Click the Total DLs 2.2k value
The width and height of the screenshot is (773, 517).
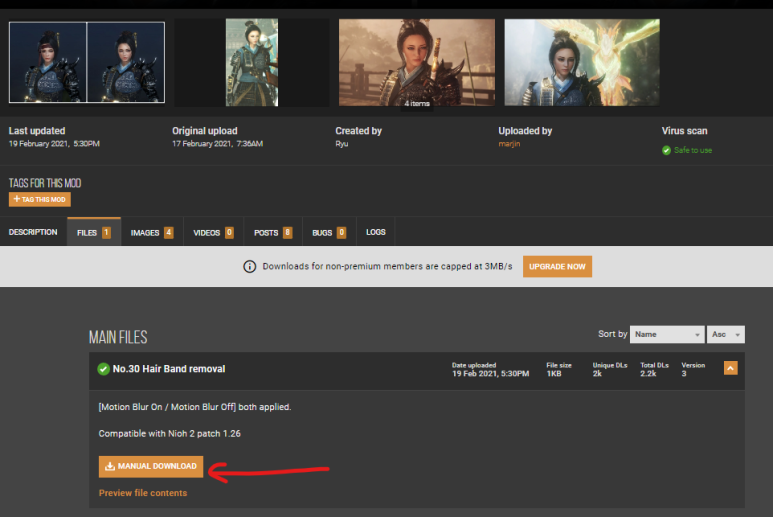click(x=648, y=374)
